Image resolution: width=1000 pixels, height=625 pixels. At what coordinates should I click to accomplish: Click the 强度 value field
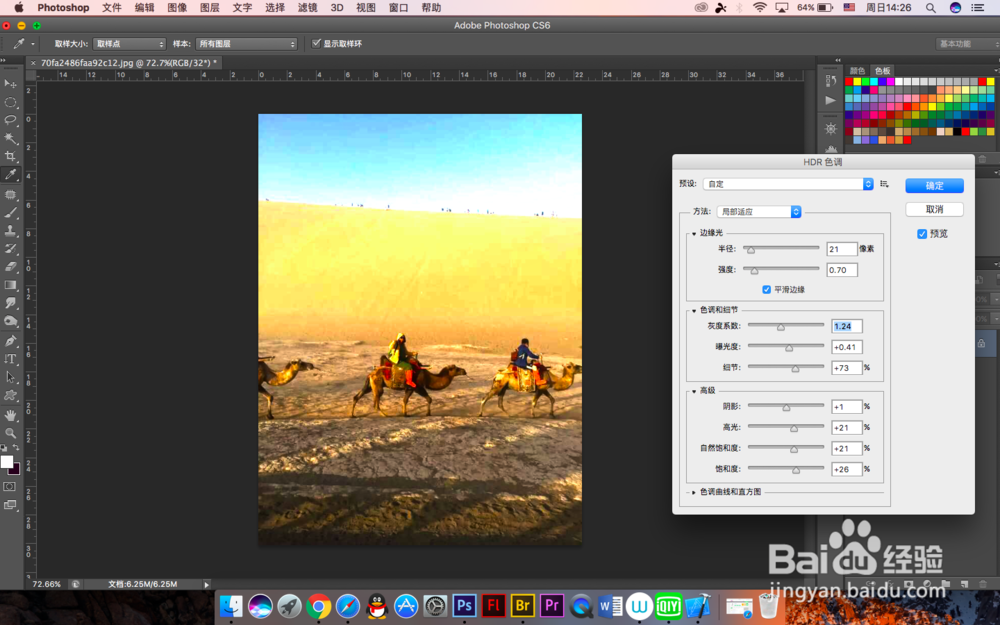[x=842, y=270]
